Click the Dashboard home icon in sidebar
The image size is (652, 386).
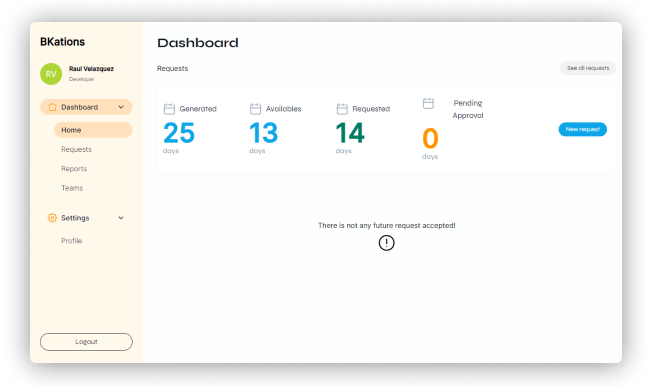(x=52, y=107)
